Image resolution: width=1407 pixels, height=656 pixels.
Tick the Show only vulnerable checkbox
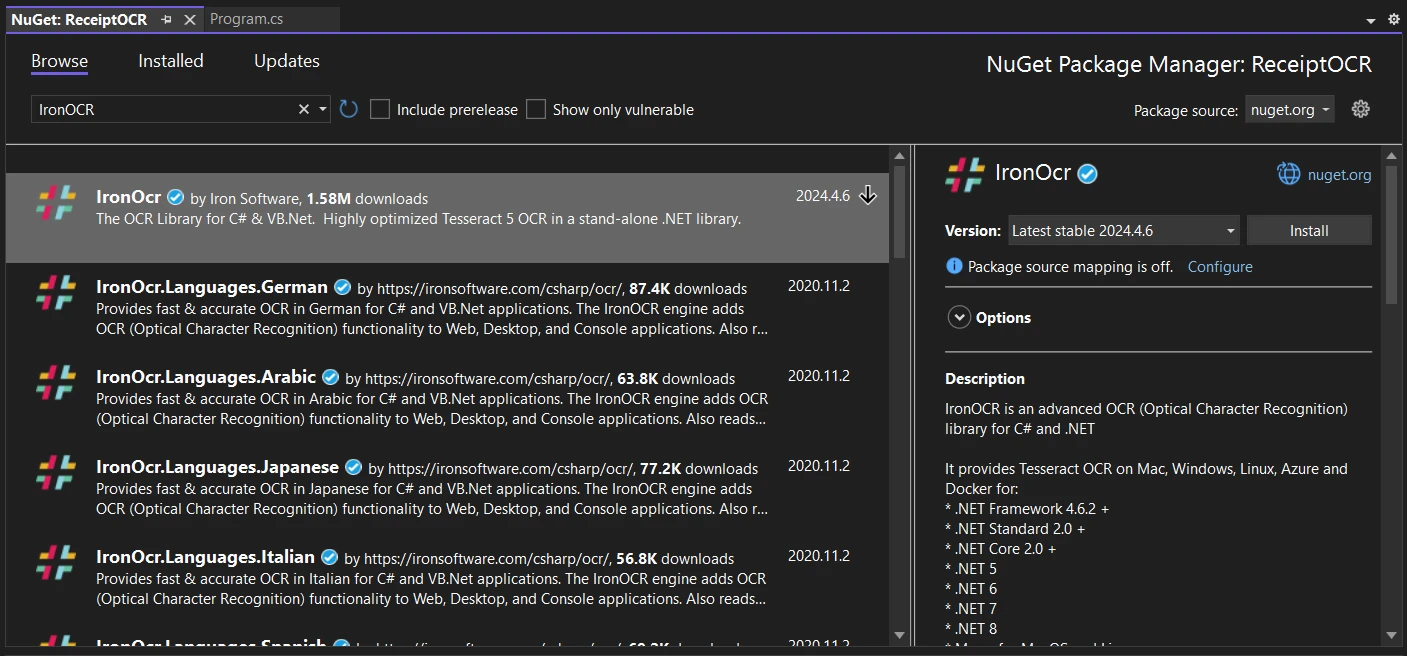(537, 109)
